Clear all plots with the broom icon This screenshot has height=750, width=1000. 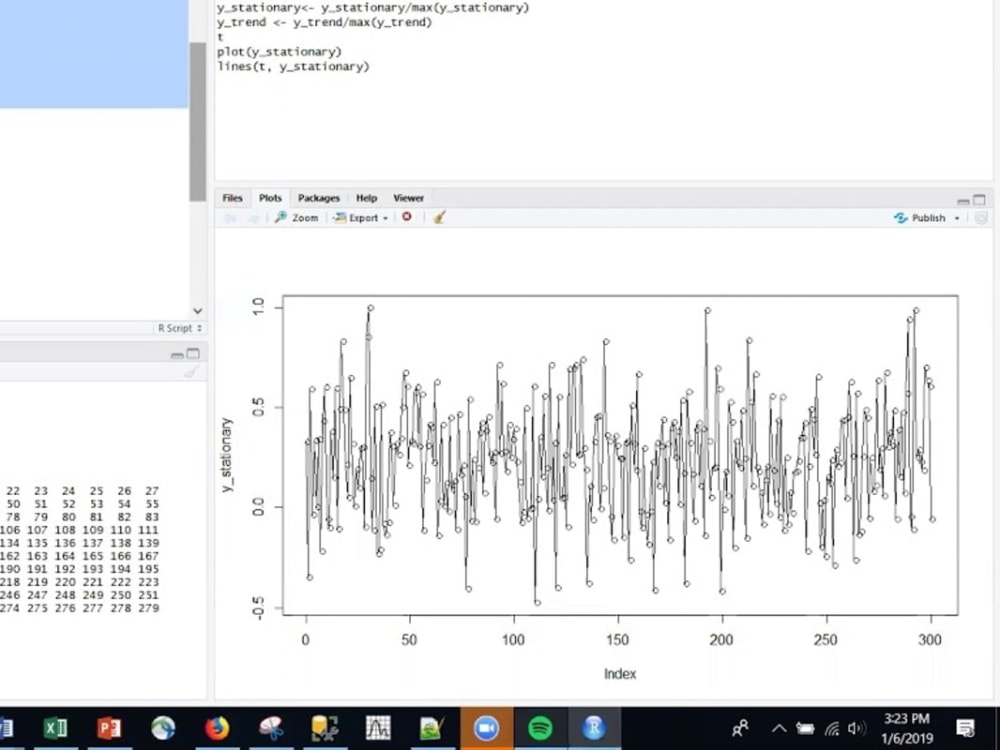click(x=437, y=217)
